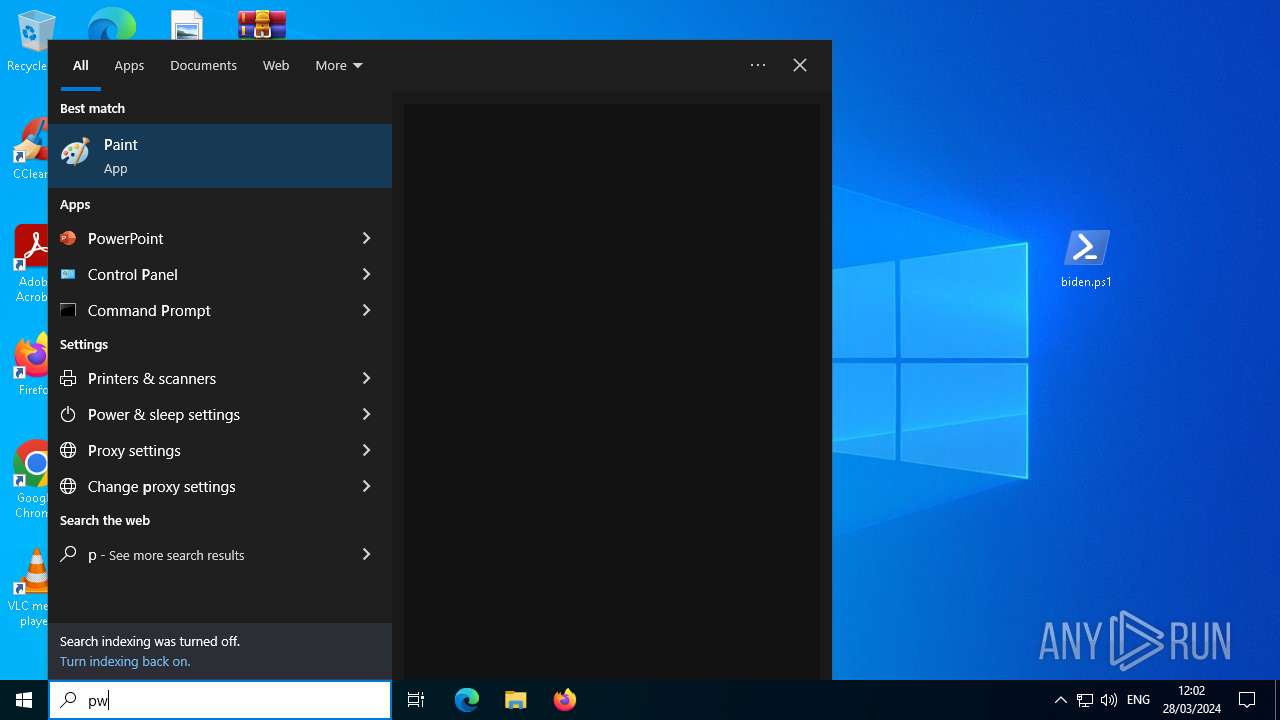Click the 'Change proxy settings' text
Screen dimensions: 1280x720
pyautogui.click(x=162, y=486)
